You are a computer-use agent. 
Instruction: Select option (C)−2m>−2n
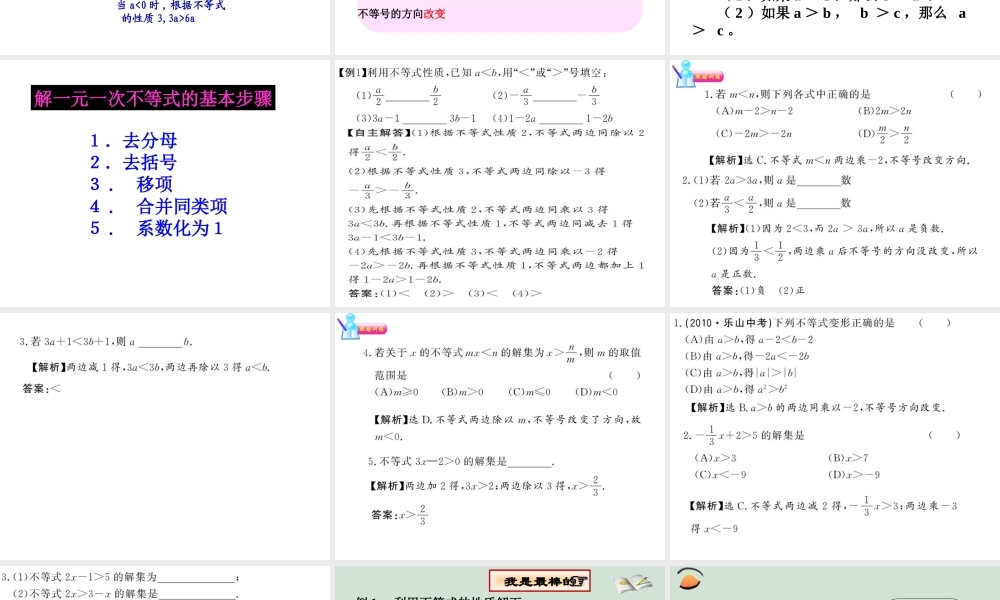(x=754, y=134)
